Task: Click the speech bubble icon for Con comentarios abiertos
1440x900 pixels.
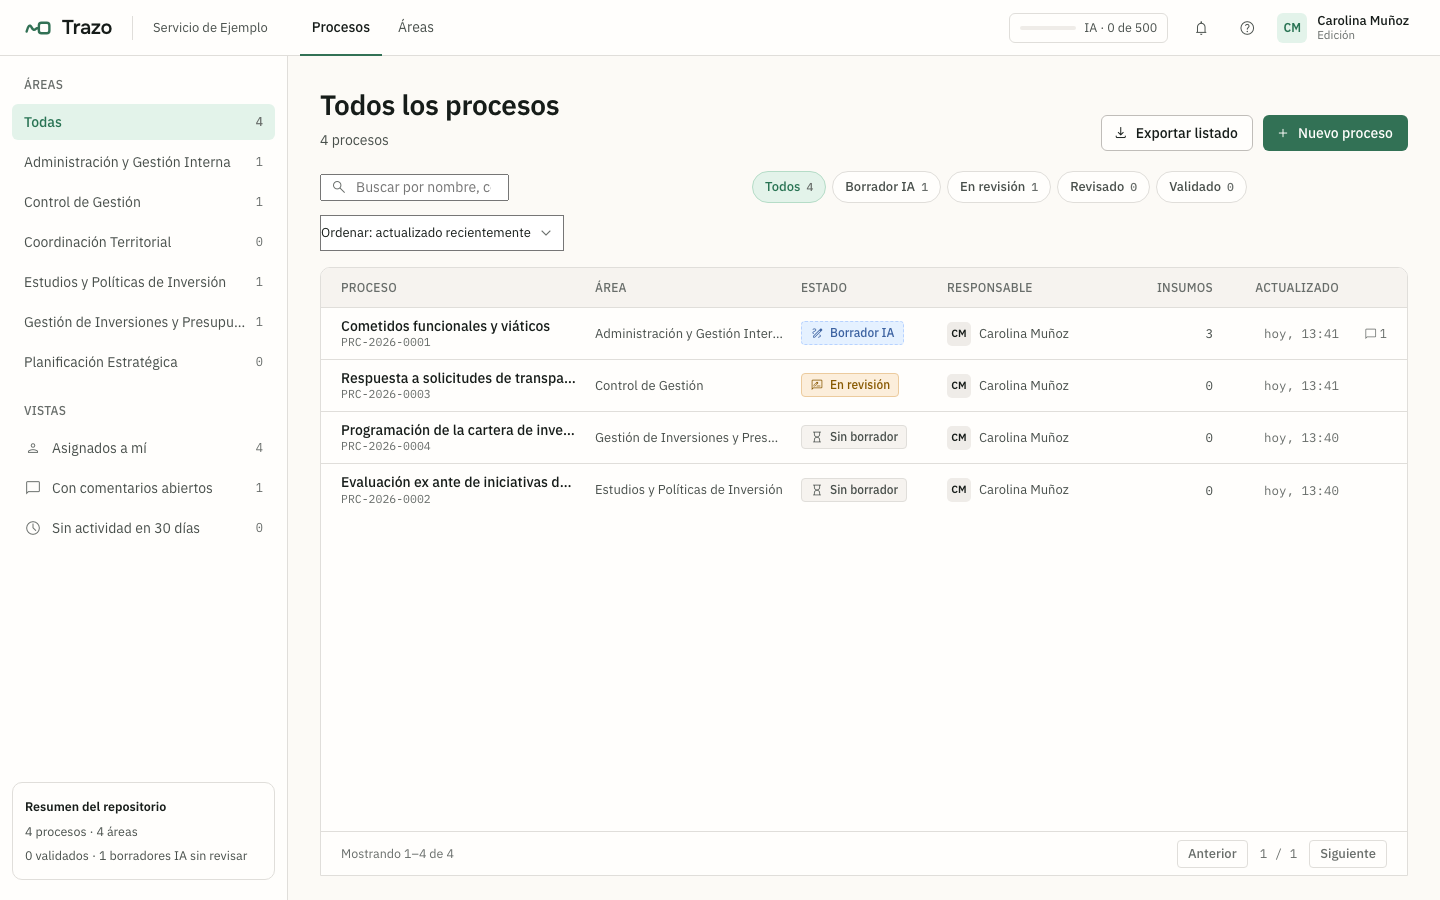Action: (33, 488)
